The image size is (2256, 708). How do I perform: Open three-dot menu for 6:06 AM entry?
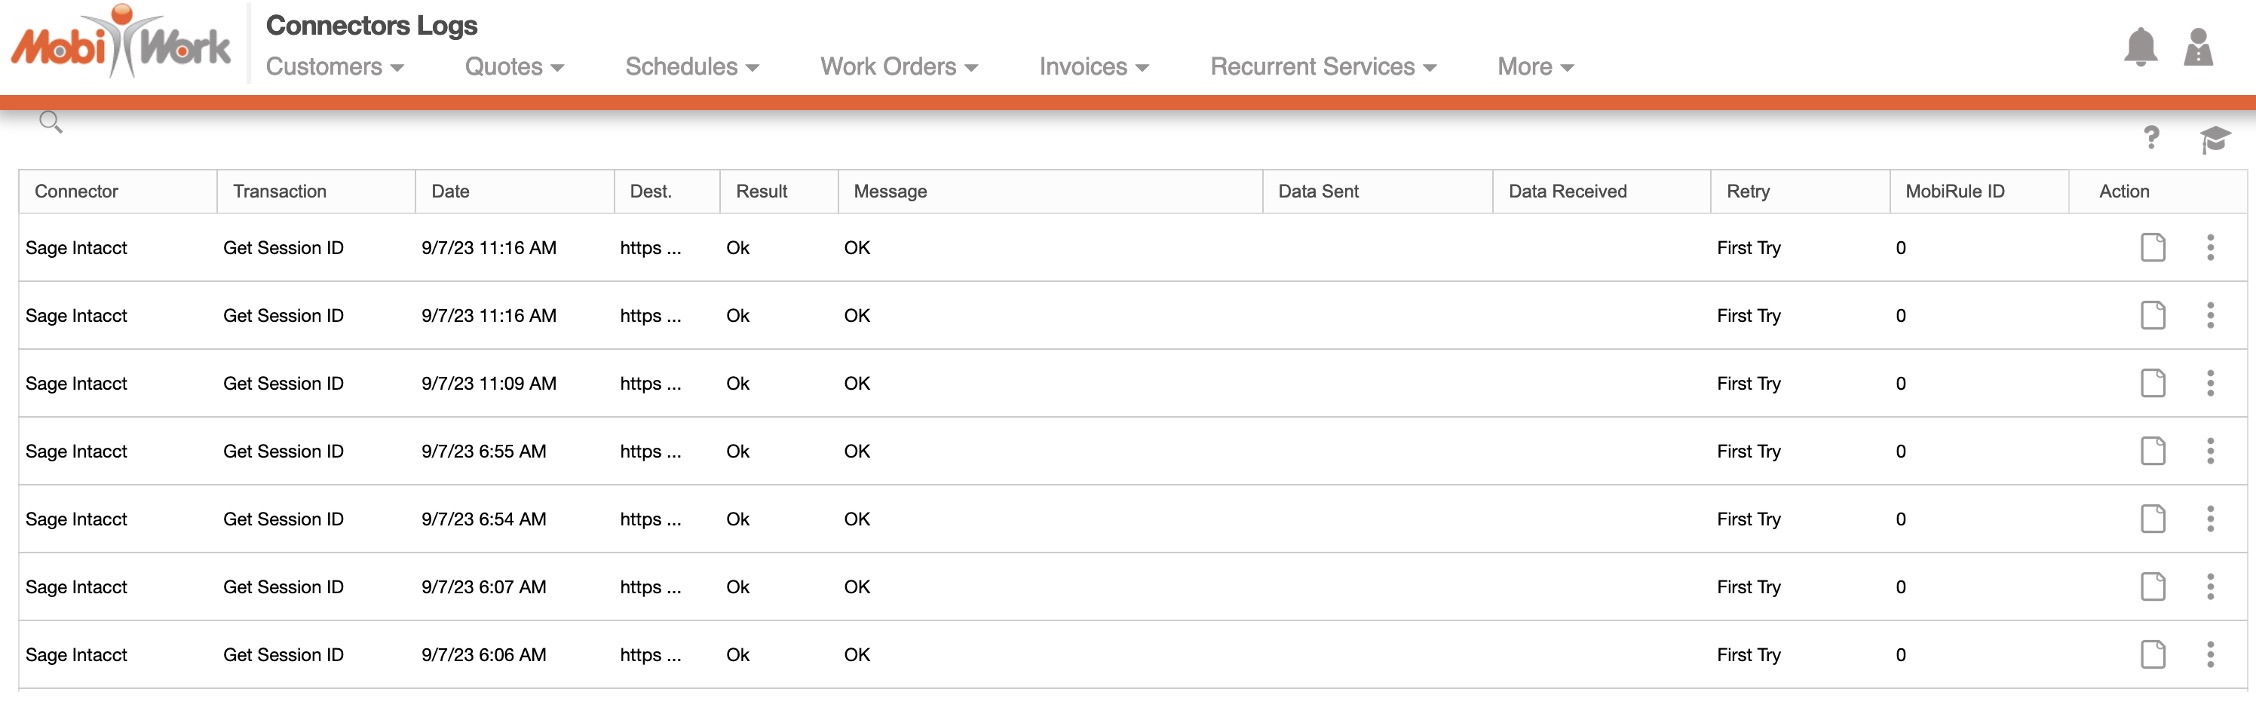[x=2210, y=655]
